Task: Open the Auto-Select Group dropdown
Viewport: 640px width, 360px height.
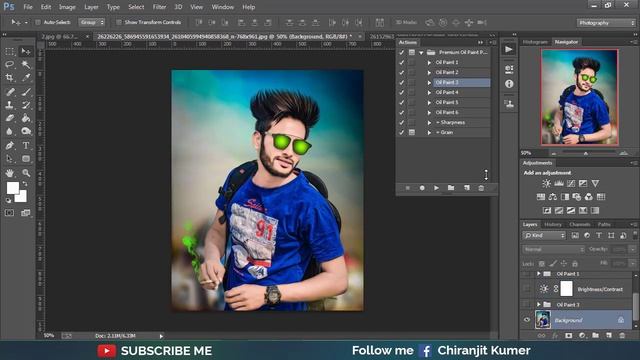Action: [91, 22]
